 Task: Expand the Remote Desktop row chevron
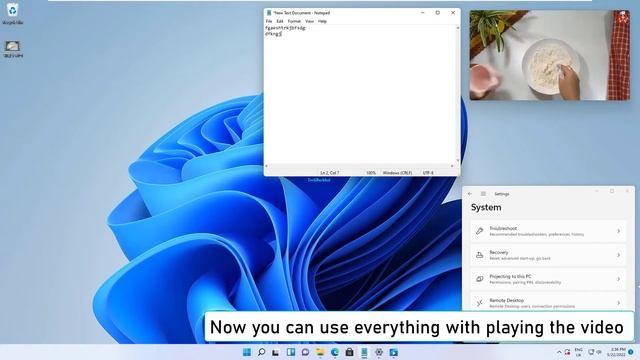tap(619, 303)
